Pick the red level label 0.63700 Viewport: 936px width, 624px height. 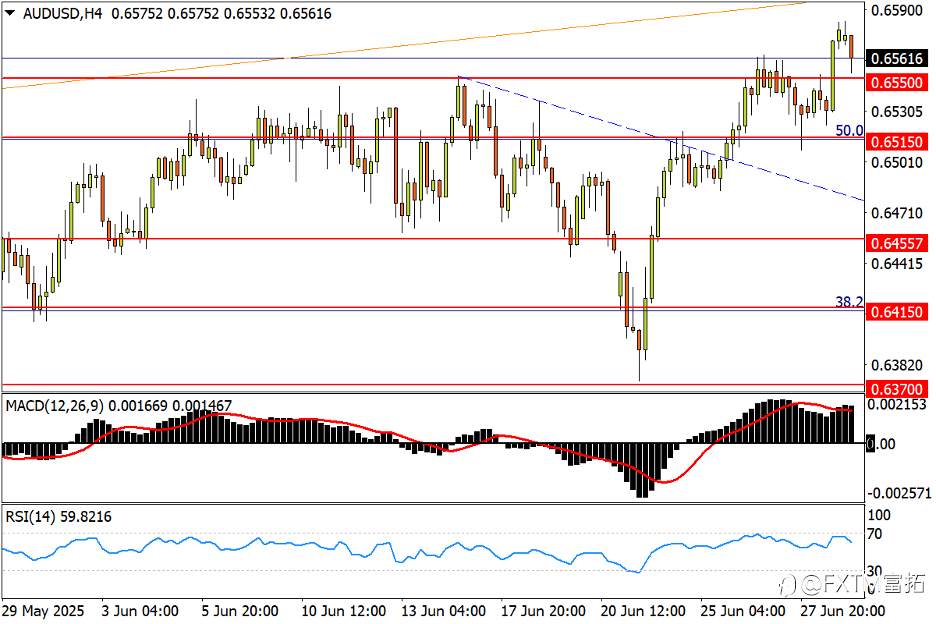click(x=897, y=389)
